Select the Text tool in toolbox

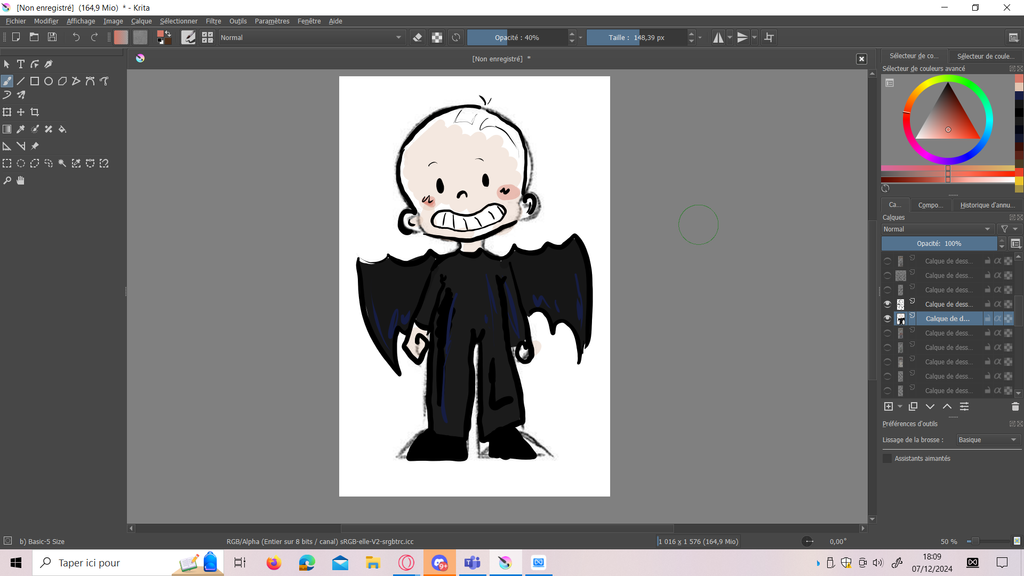click(x=20, y=64)
